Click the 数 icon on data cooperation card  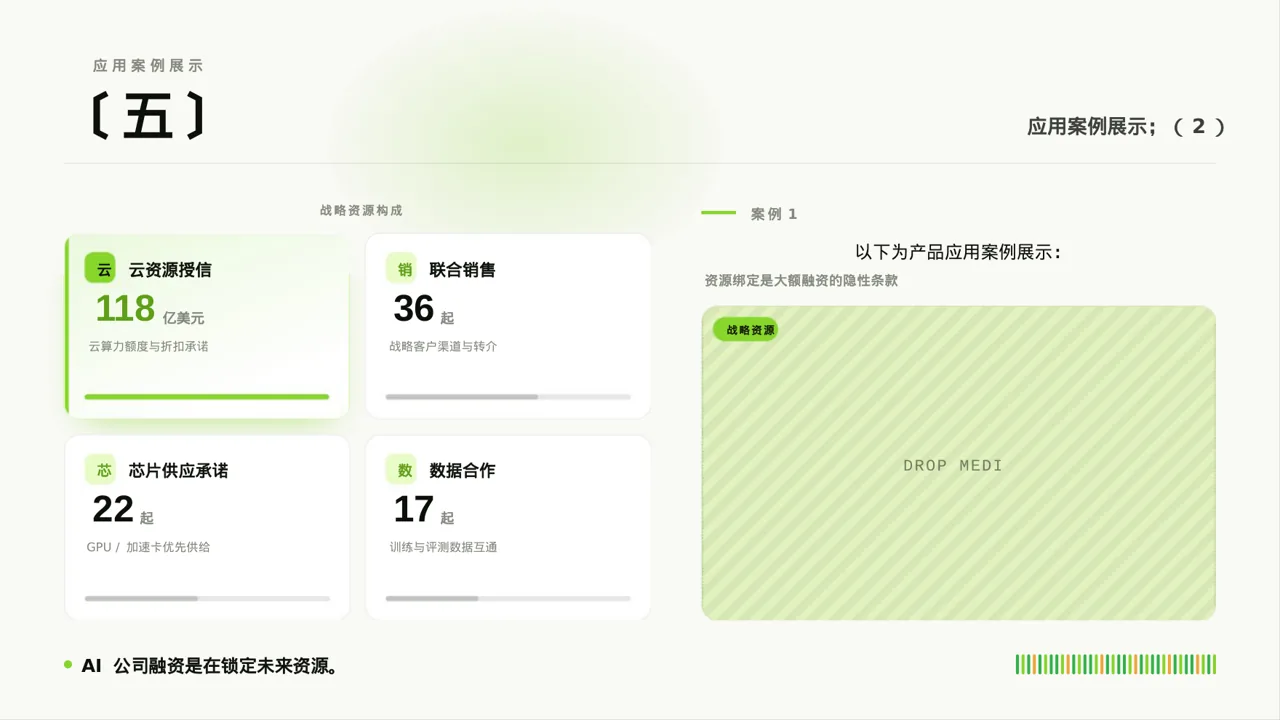coord(405,470)
